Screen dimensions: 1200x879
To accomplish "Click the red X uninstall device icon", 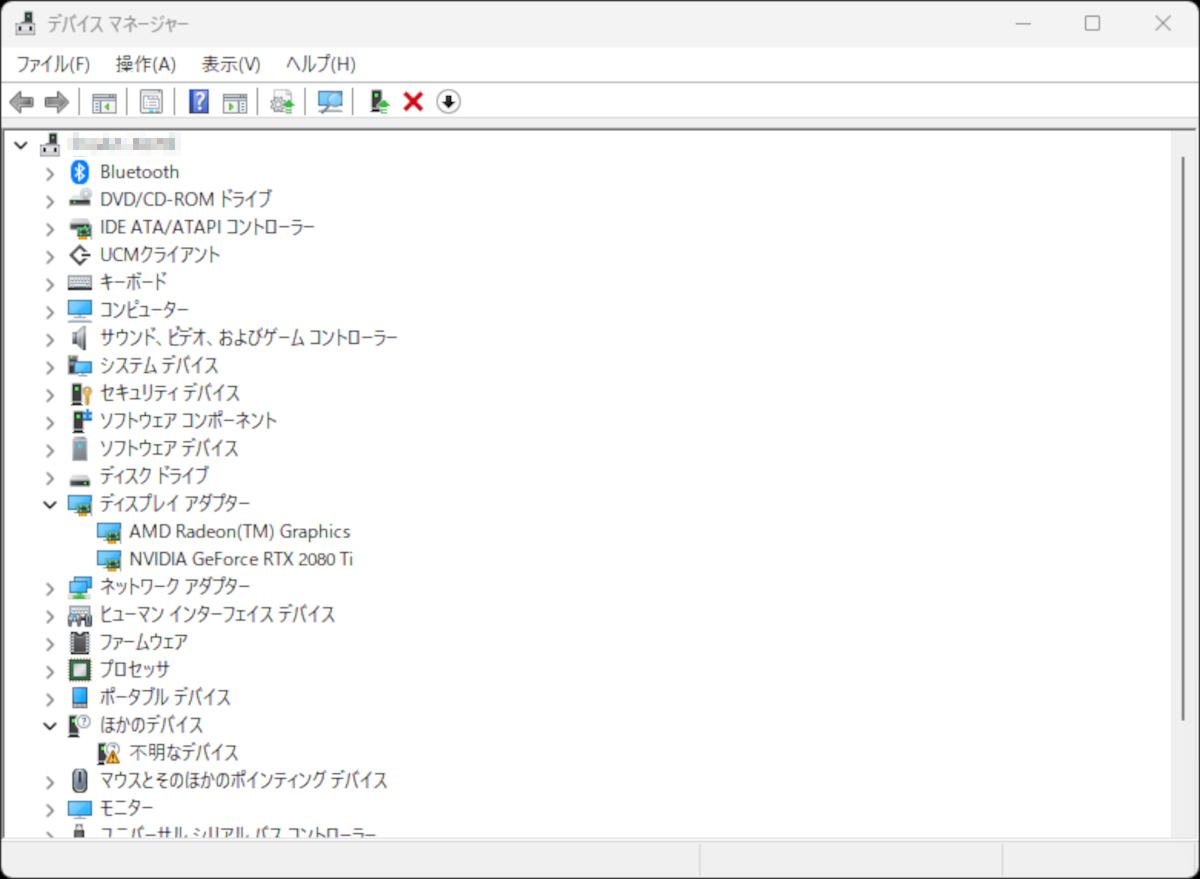I will tap(413, 102).
